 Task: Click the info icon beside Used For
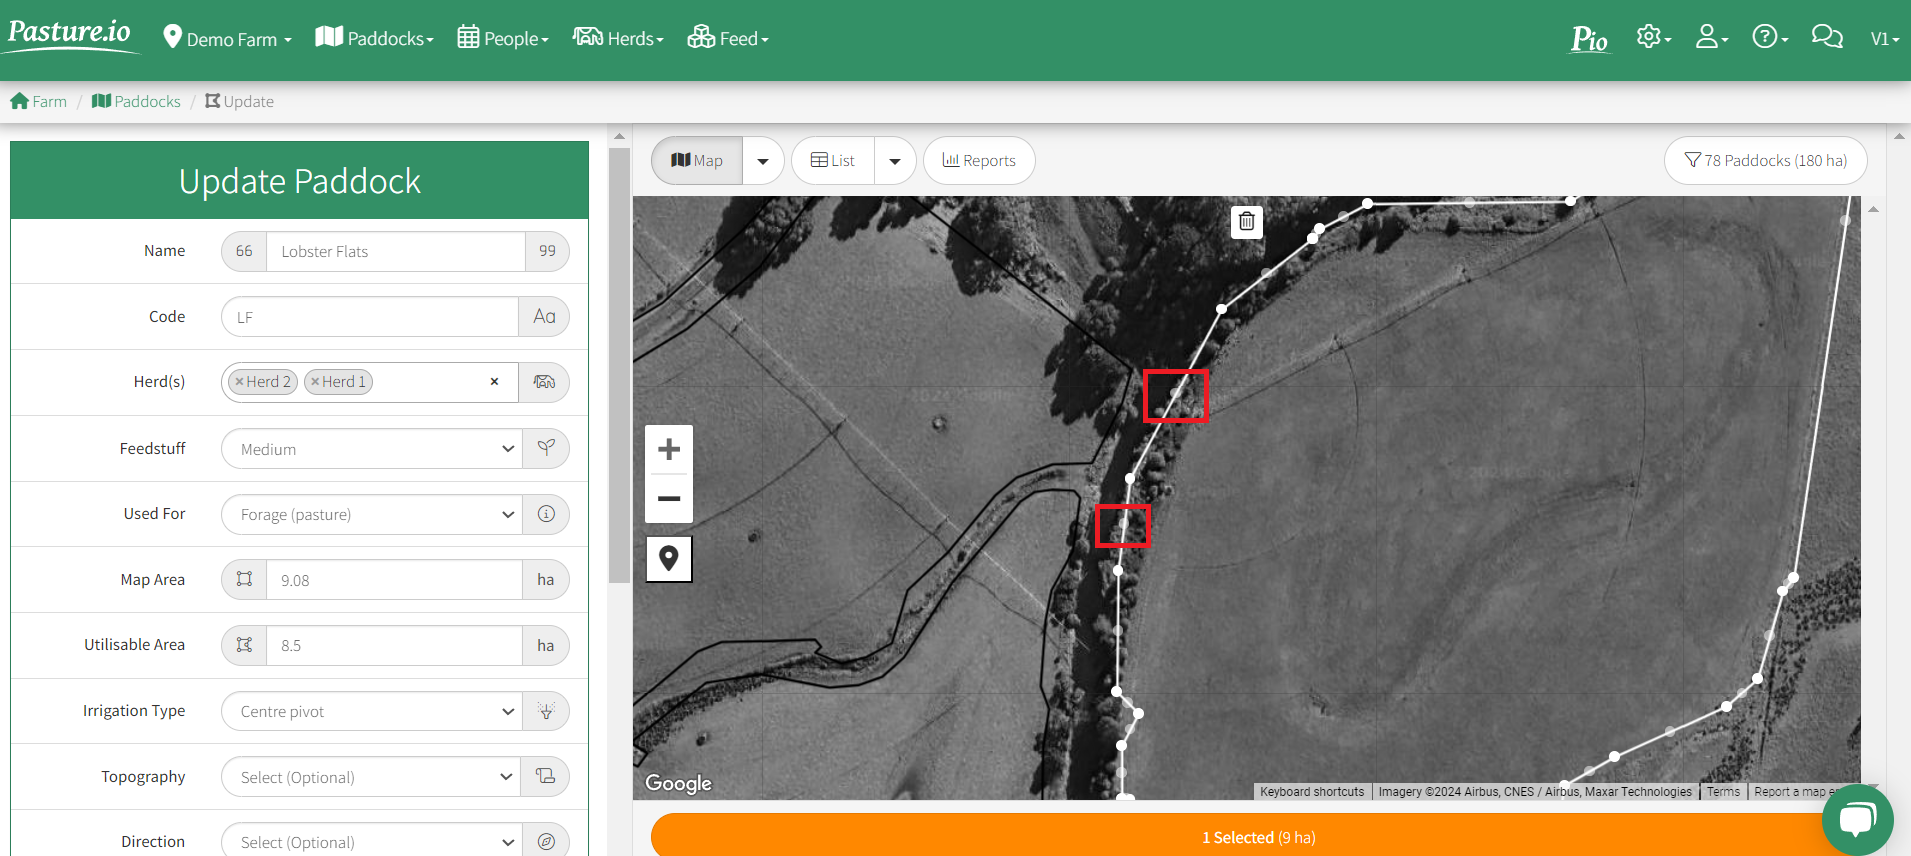[x=545, y=514]
